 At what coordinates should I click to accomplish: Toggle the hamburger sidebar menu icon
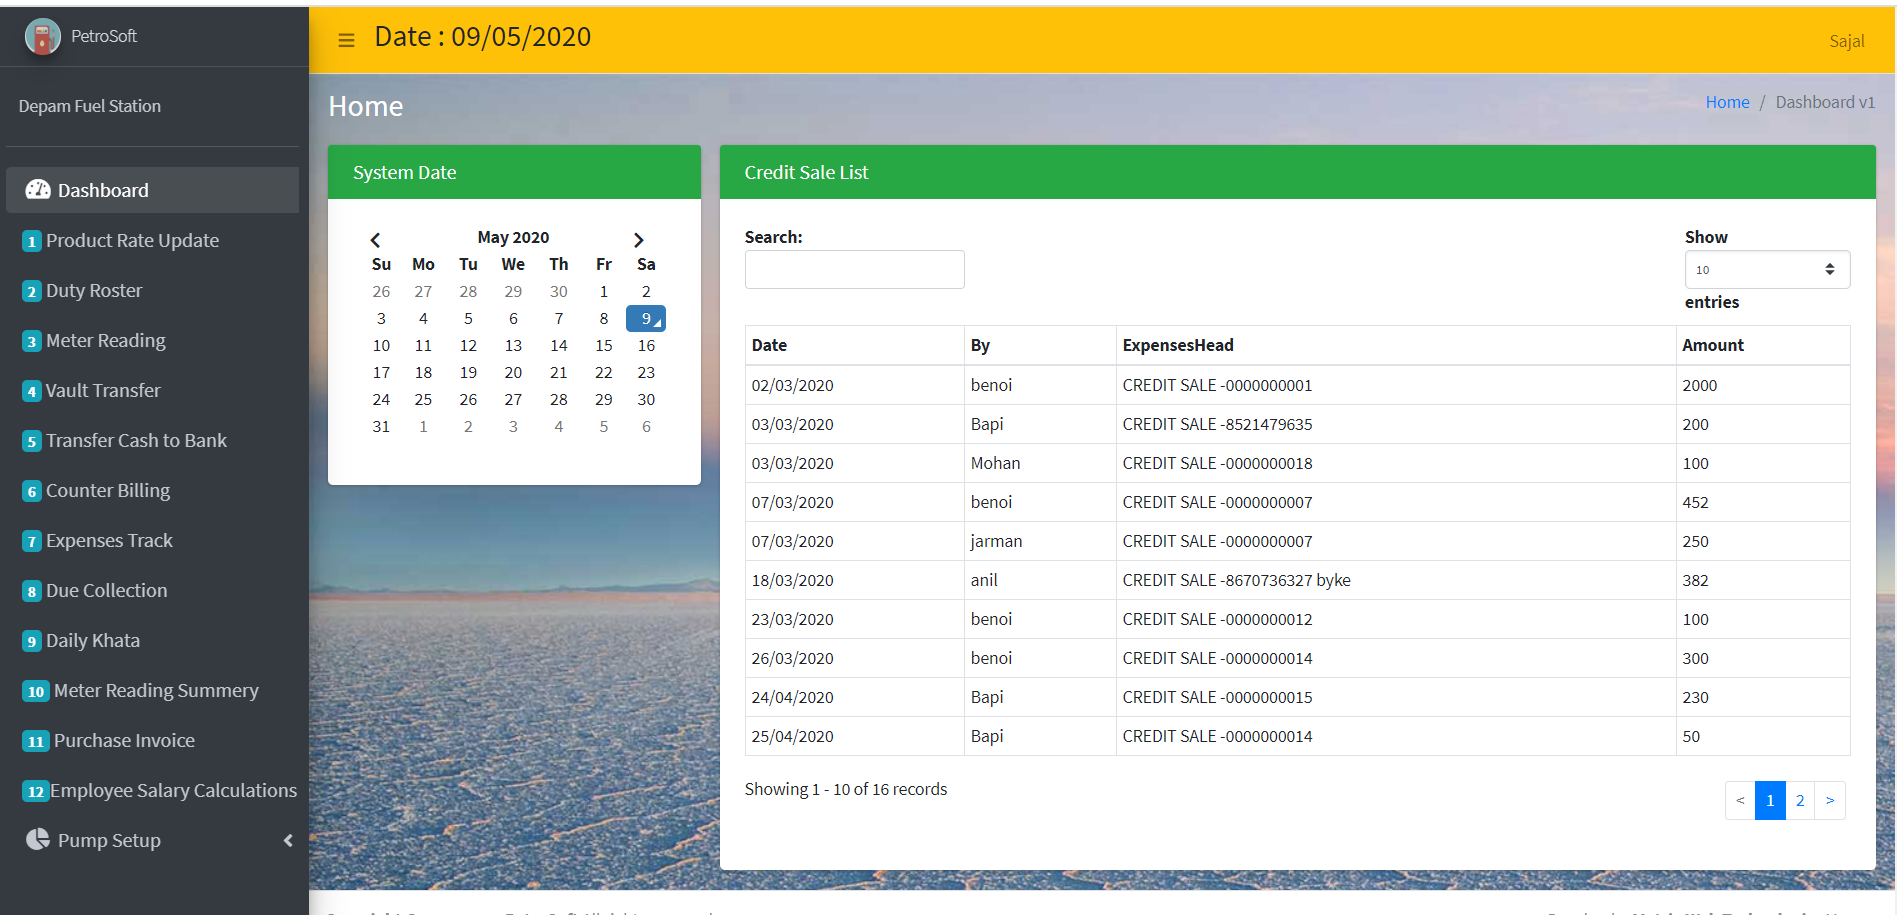point(346,40)
